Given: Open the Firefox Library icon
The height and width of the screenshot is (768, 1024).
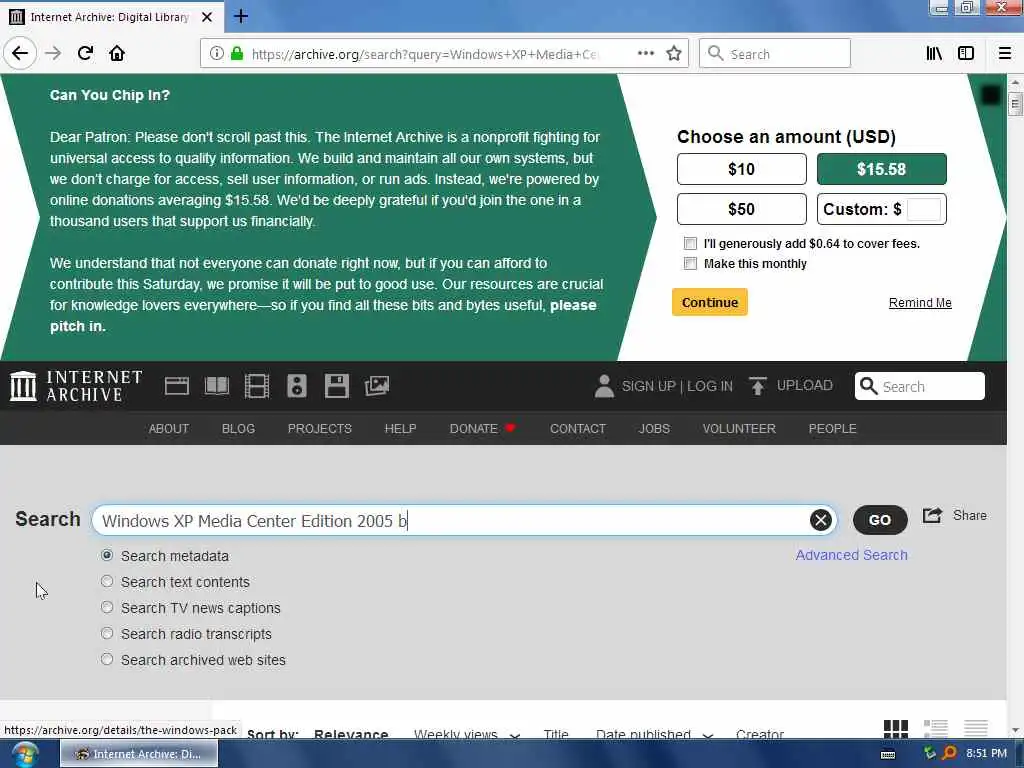Looking at the screenshot, I should coord(934,54).
